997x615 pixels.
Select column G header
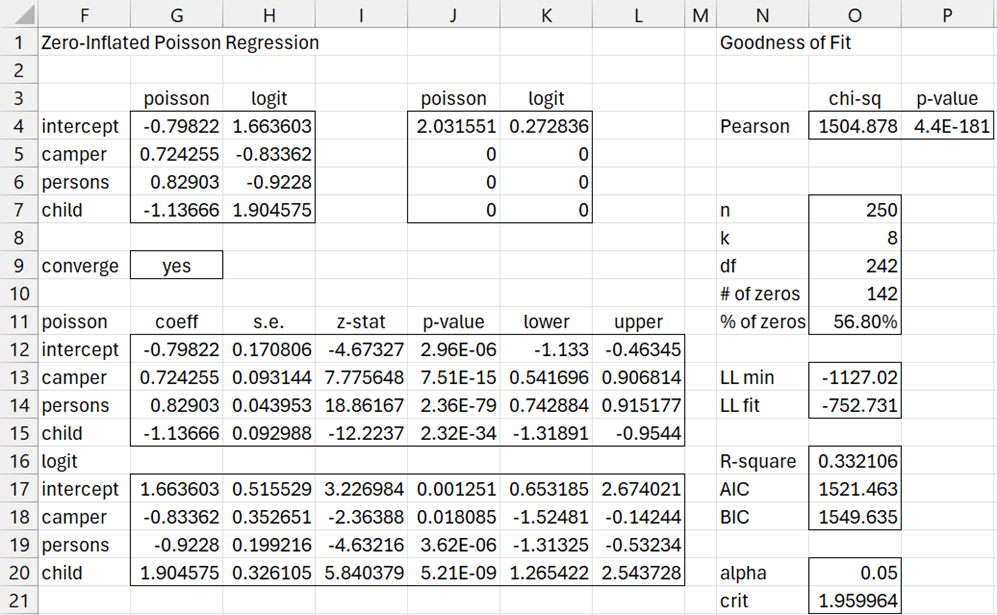(176, 13)
